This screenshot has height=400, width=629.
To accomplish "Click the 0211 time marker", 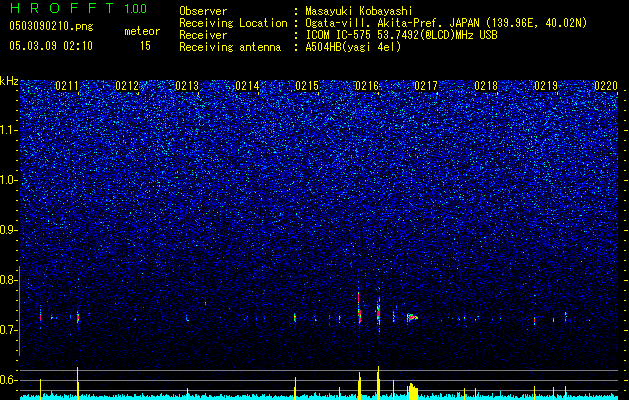I will pyautogui.click(x=67, y=86).
